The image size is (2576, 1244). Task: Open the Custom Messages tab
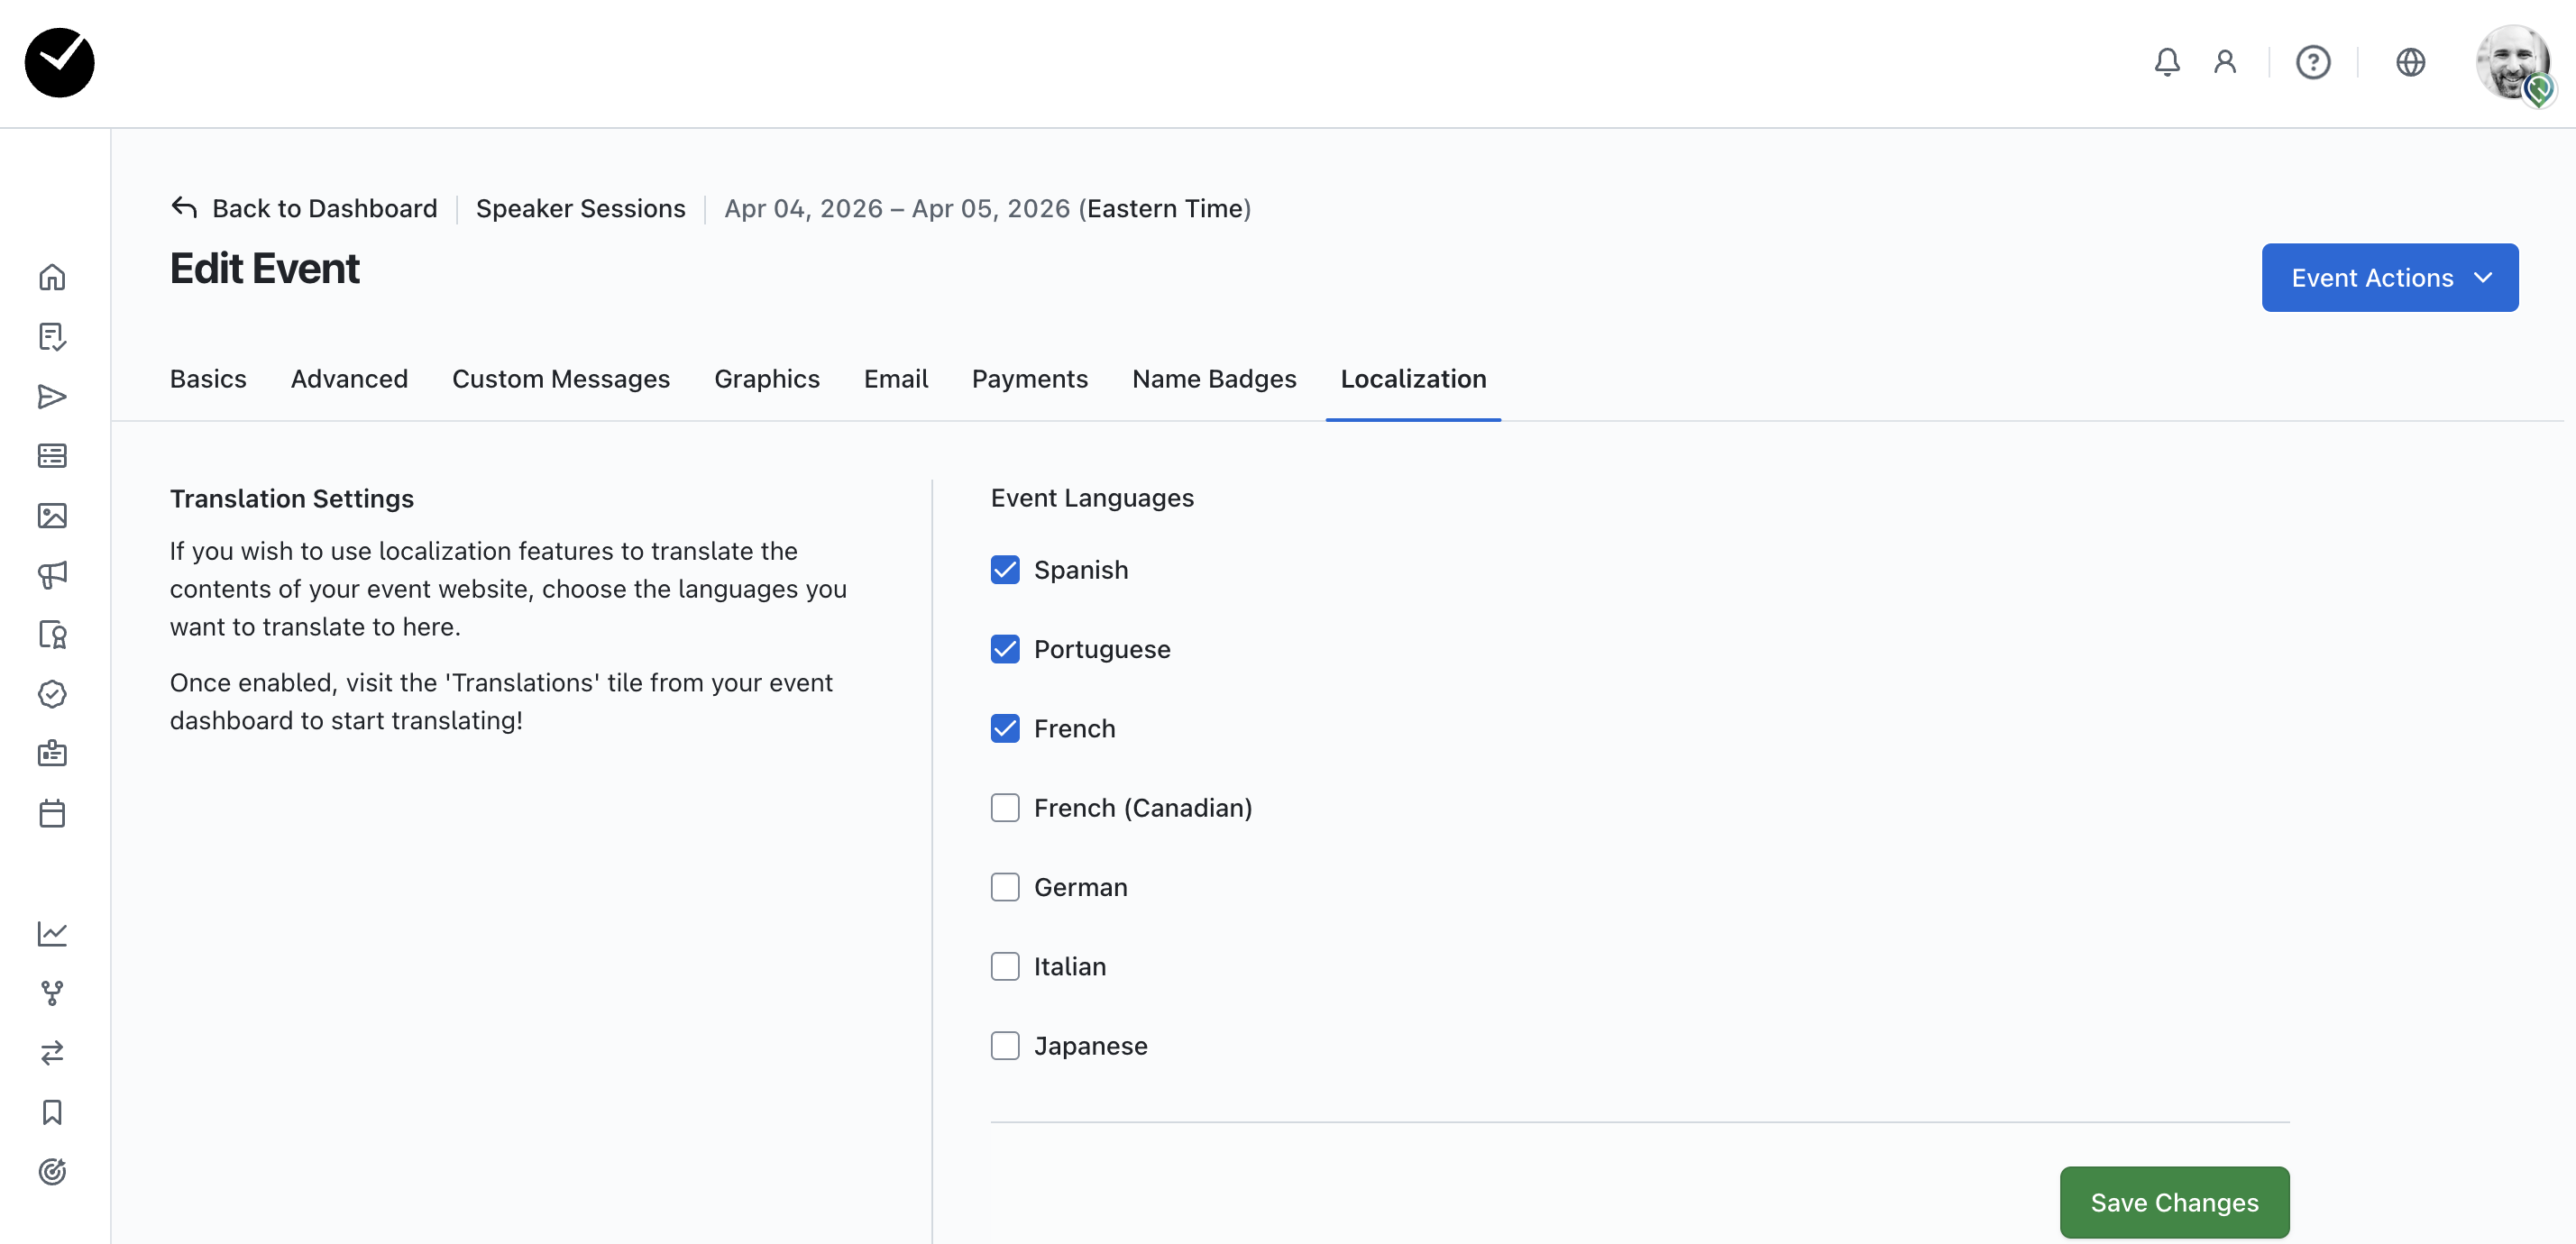pyautogui.click(x=560, y=379)
